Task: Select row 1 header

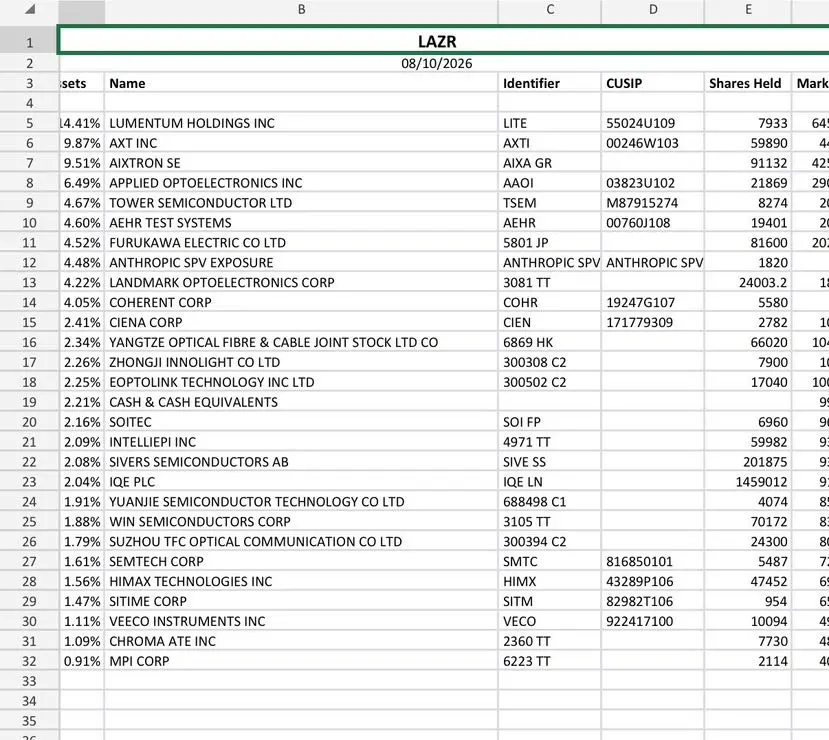Action: (29, 42)
